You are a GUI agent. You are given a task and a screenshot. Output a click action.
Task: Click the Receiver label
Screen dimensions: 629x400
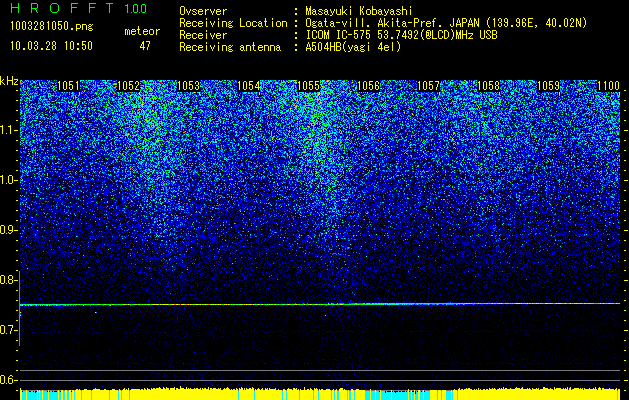[x=203, y=35]
